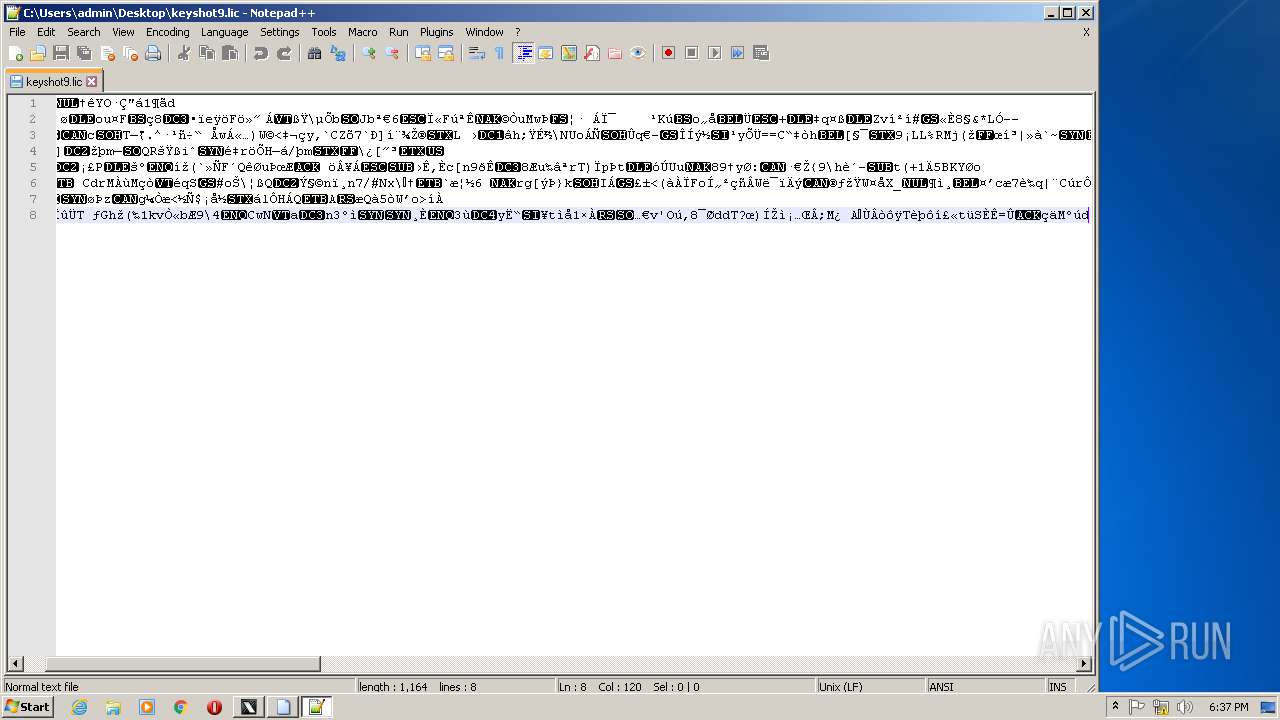Save the current file

[61, 53]
